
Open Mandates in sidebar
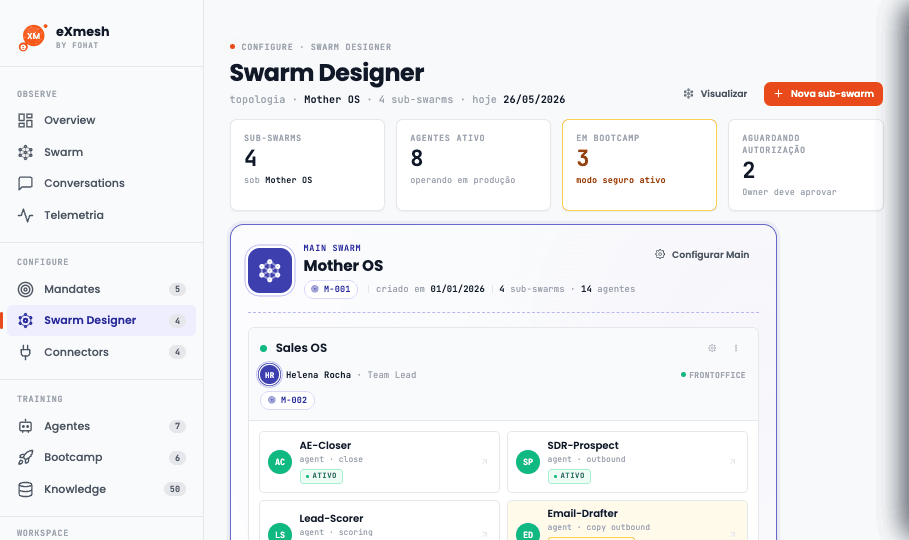[101, 289]
